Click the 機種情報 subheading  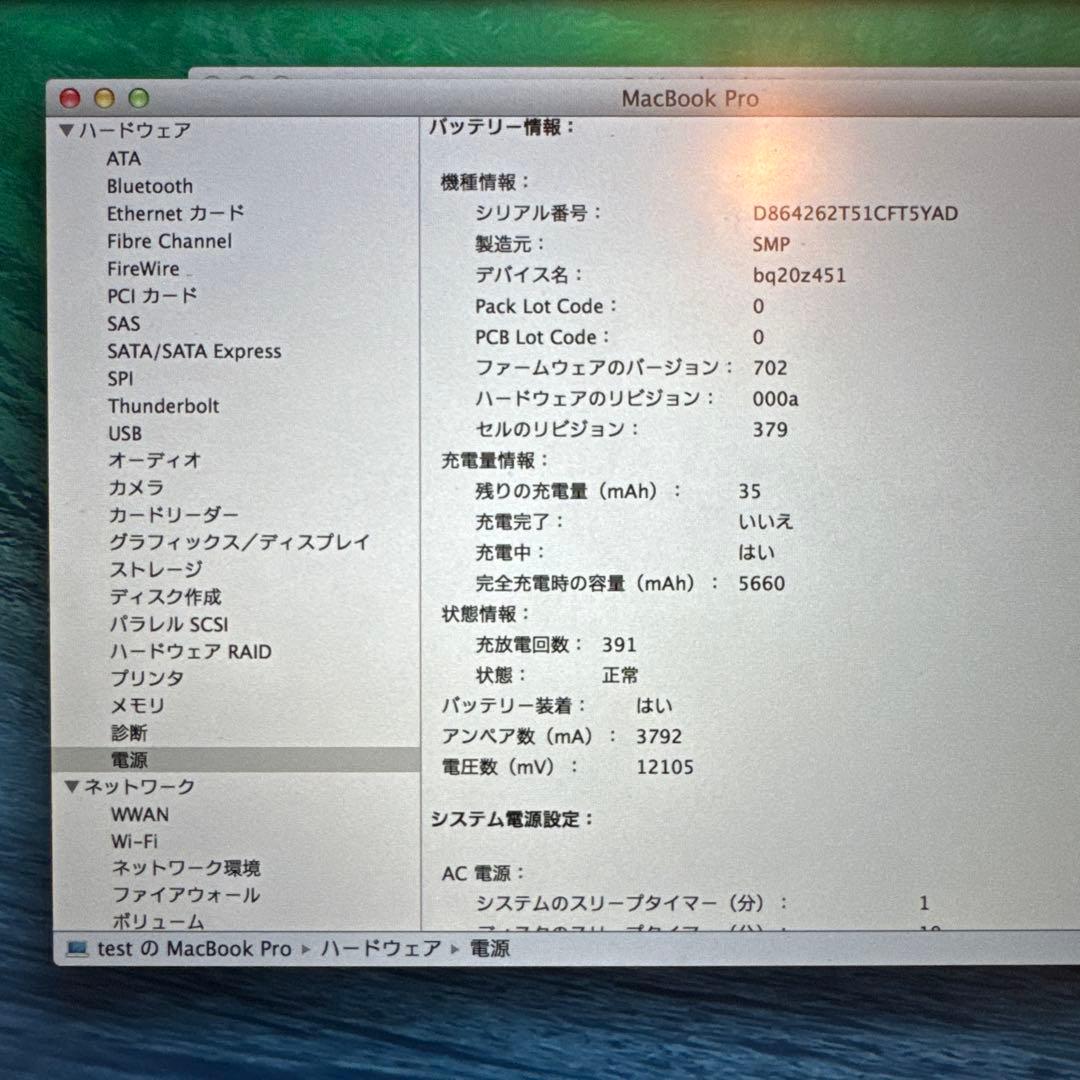[486, 183]
